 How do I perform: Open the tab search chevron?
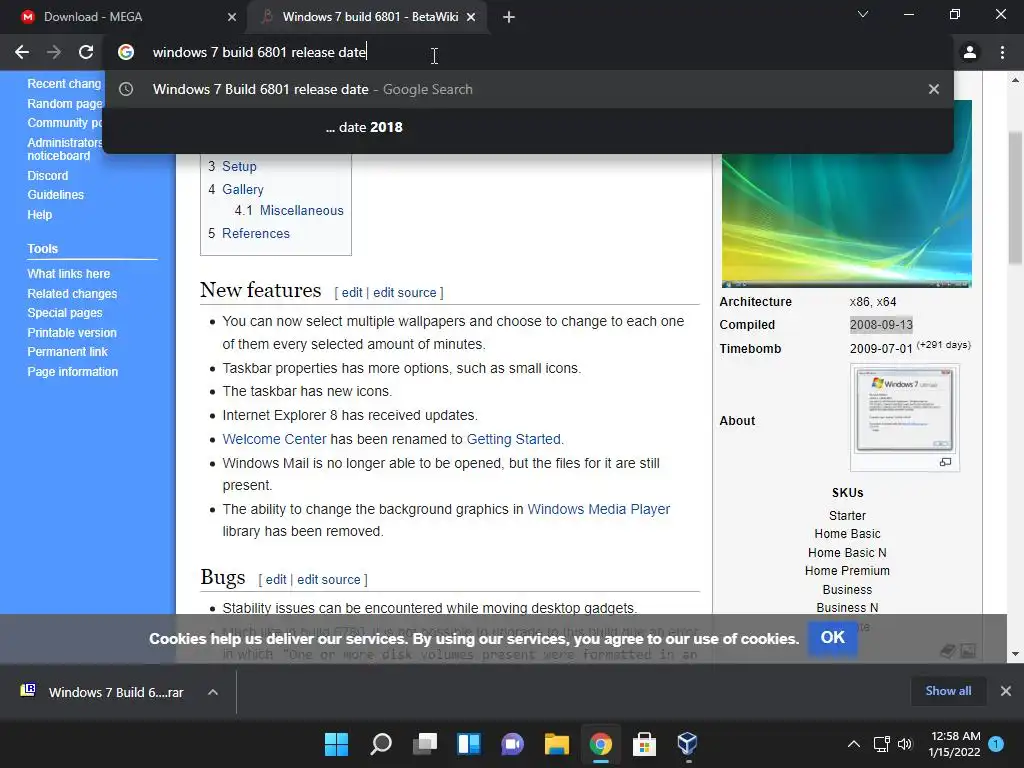[863, 14]
